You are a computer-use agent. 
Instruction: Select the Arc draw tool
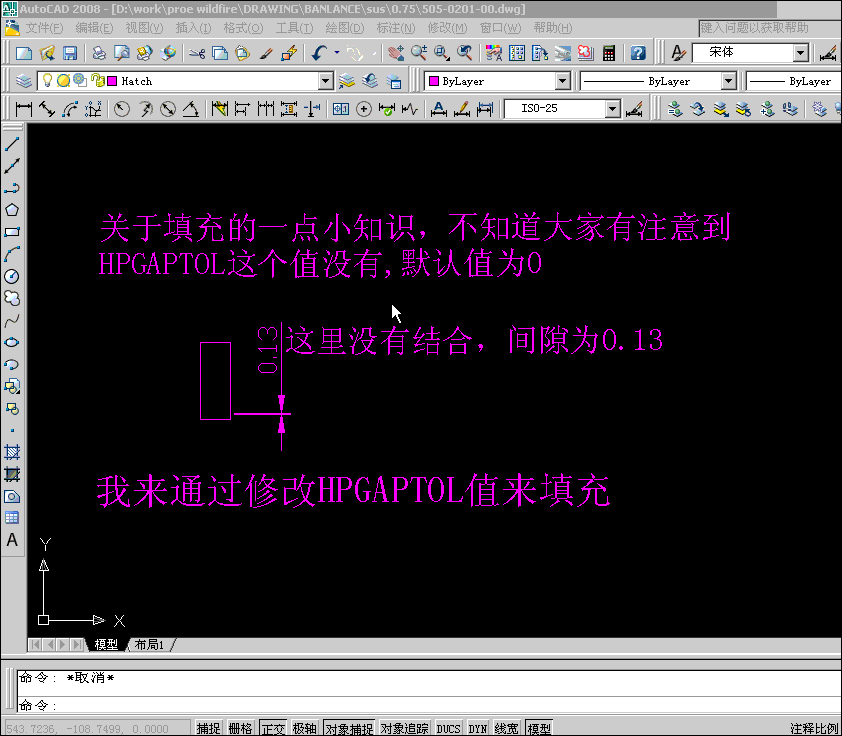12,254
